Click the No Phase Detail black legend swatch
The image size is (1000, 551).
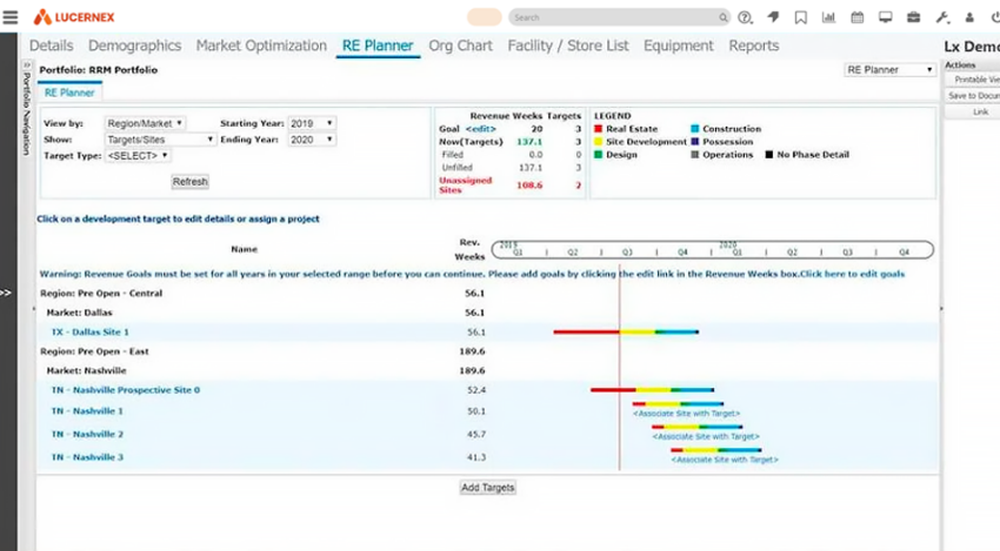pos(769,154)
